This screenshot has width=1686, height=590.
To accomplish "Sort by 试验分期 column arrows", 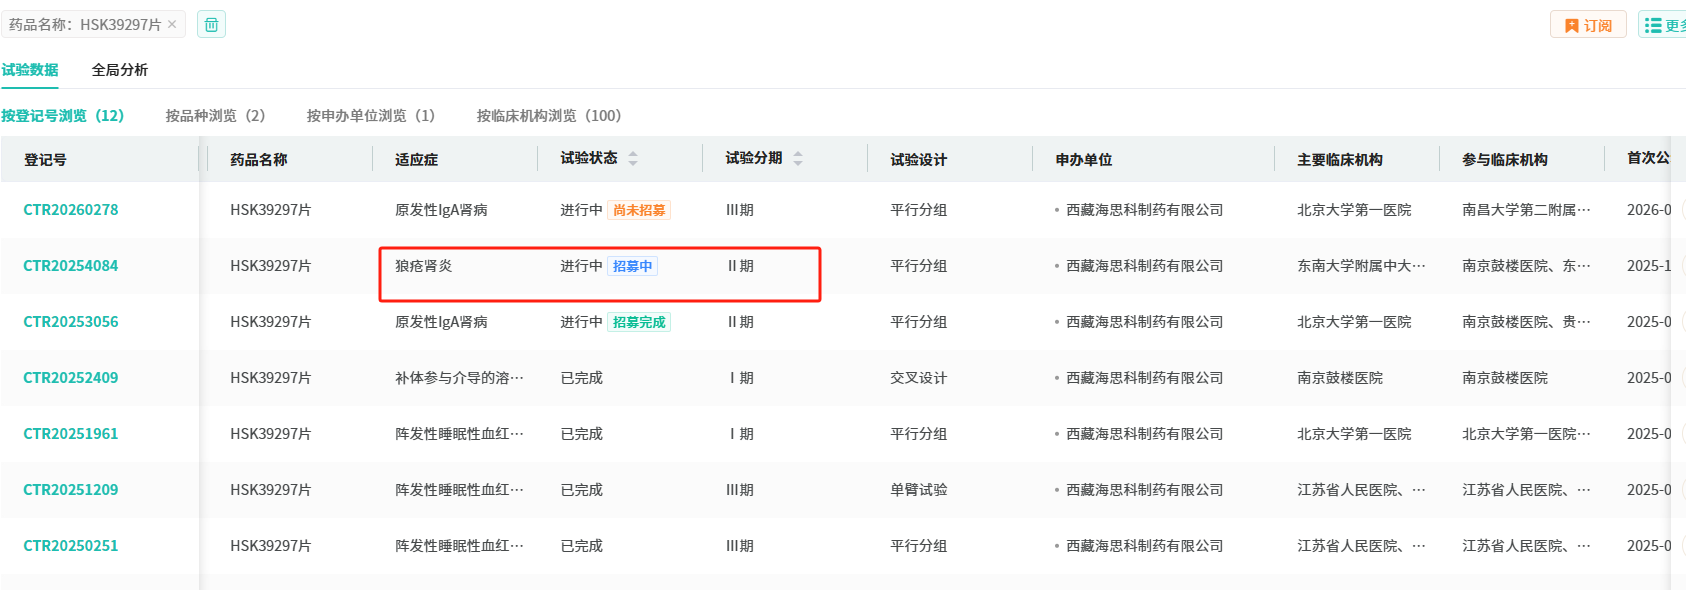I will coord(798,159).
